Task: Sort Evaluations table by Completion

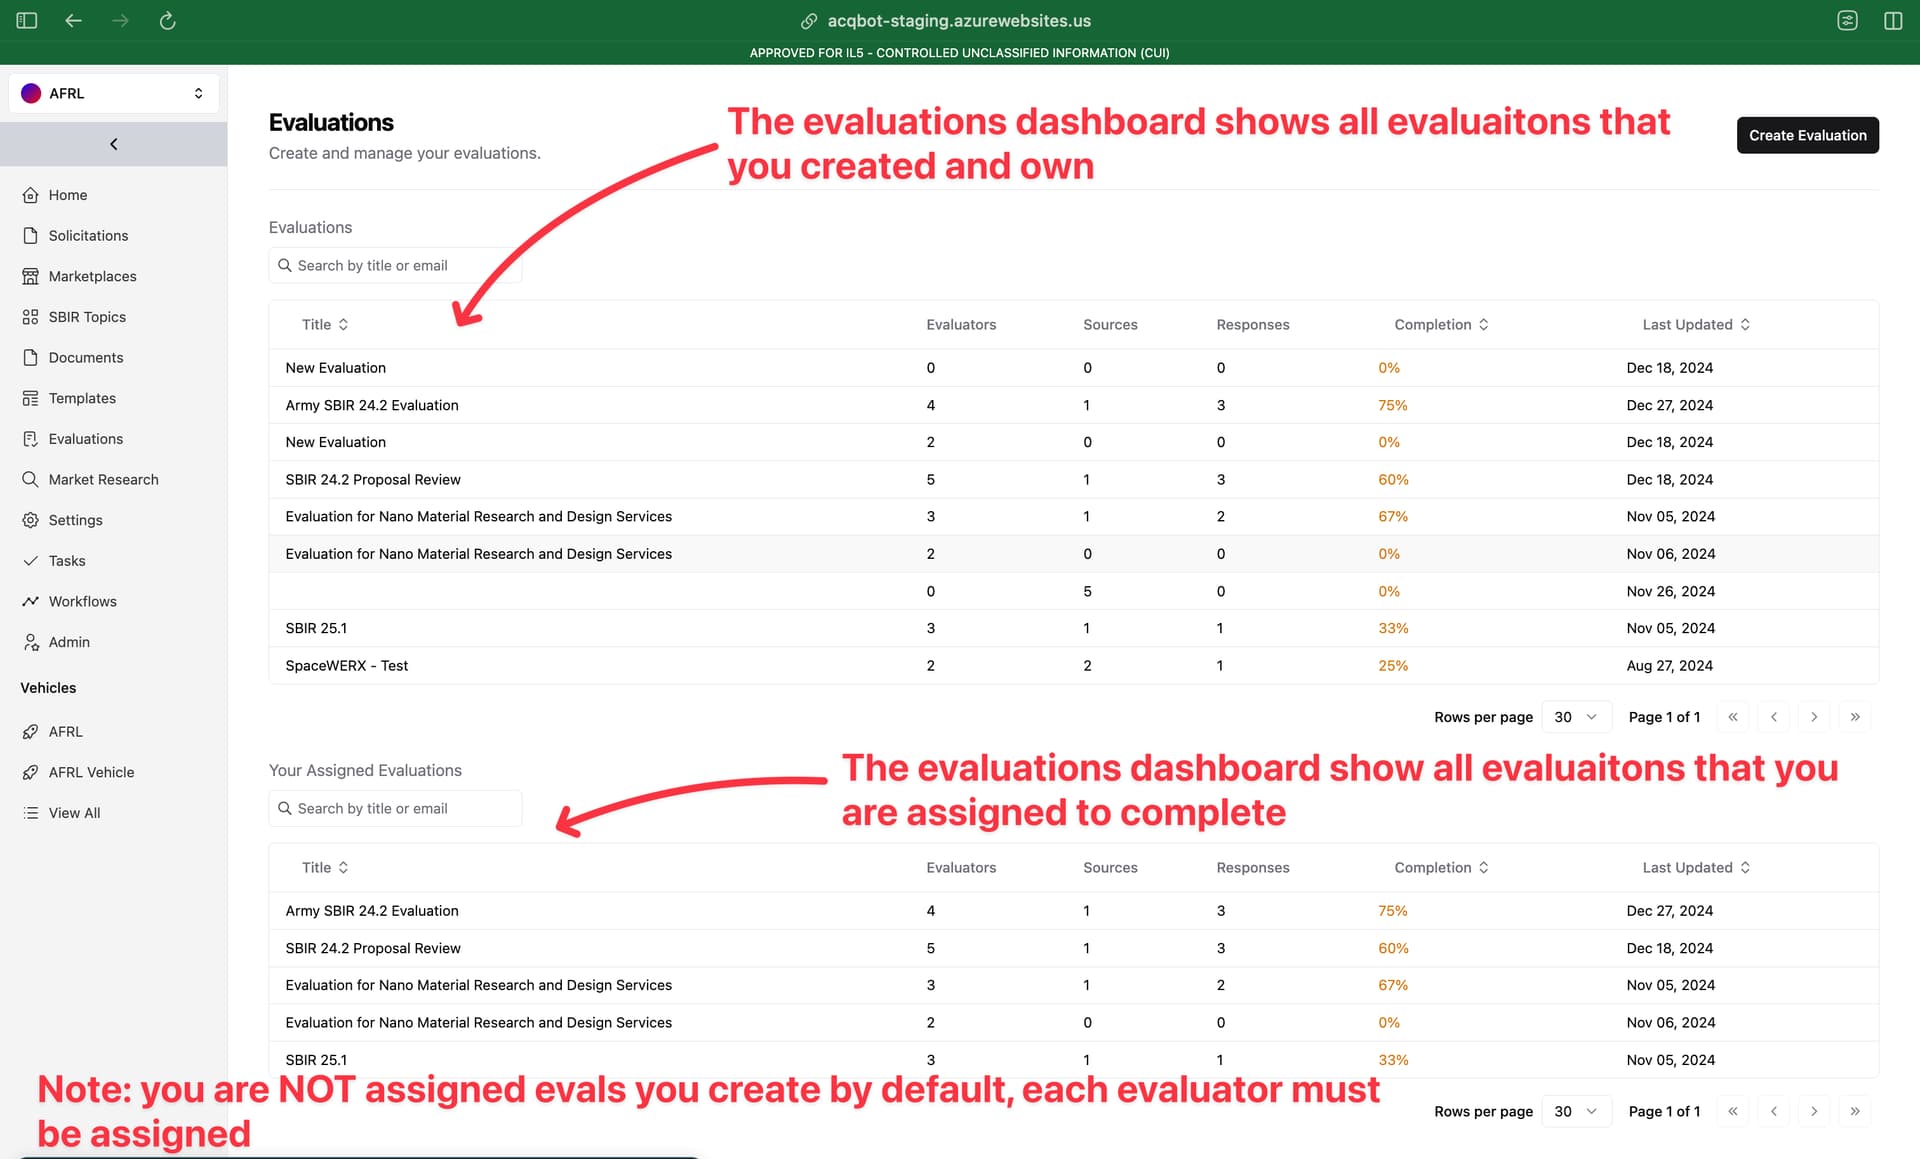Action: [x=1441, y=324]
